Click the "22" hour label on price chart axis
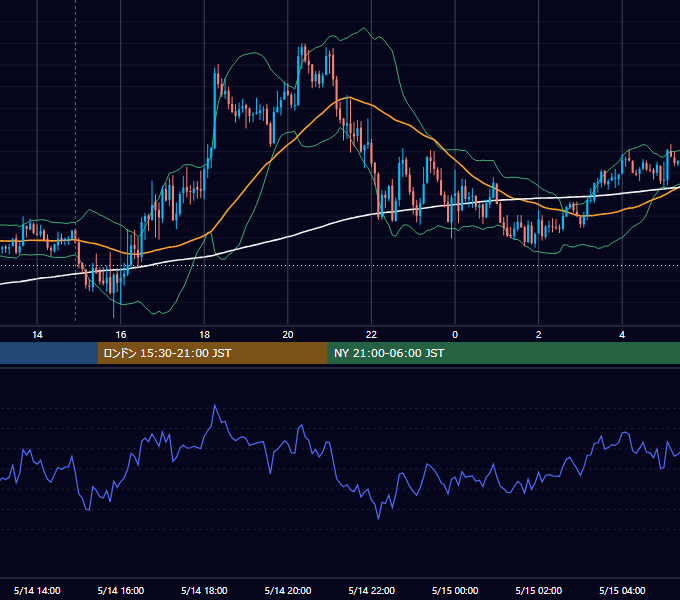 pos(372,335)
